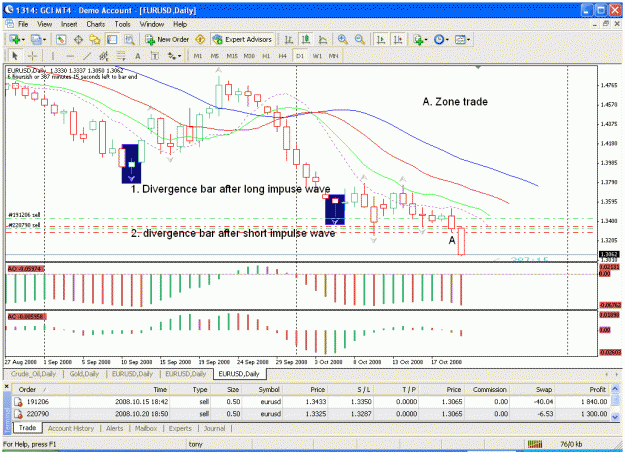Select the Trade terminal tab

coord(27,428)
